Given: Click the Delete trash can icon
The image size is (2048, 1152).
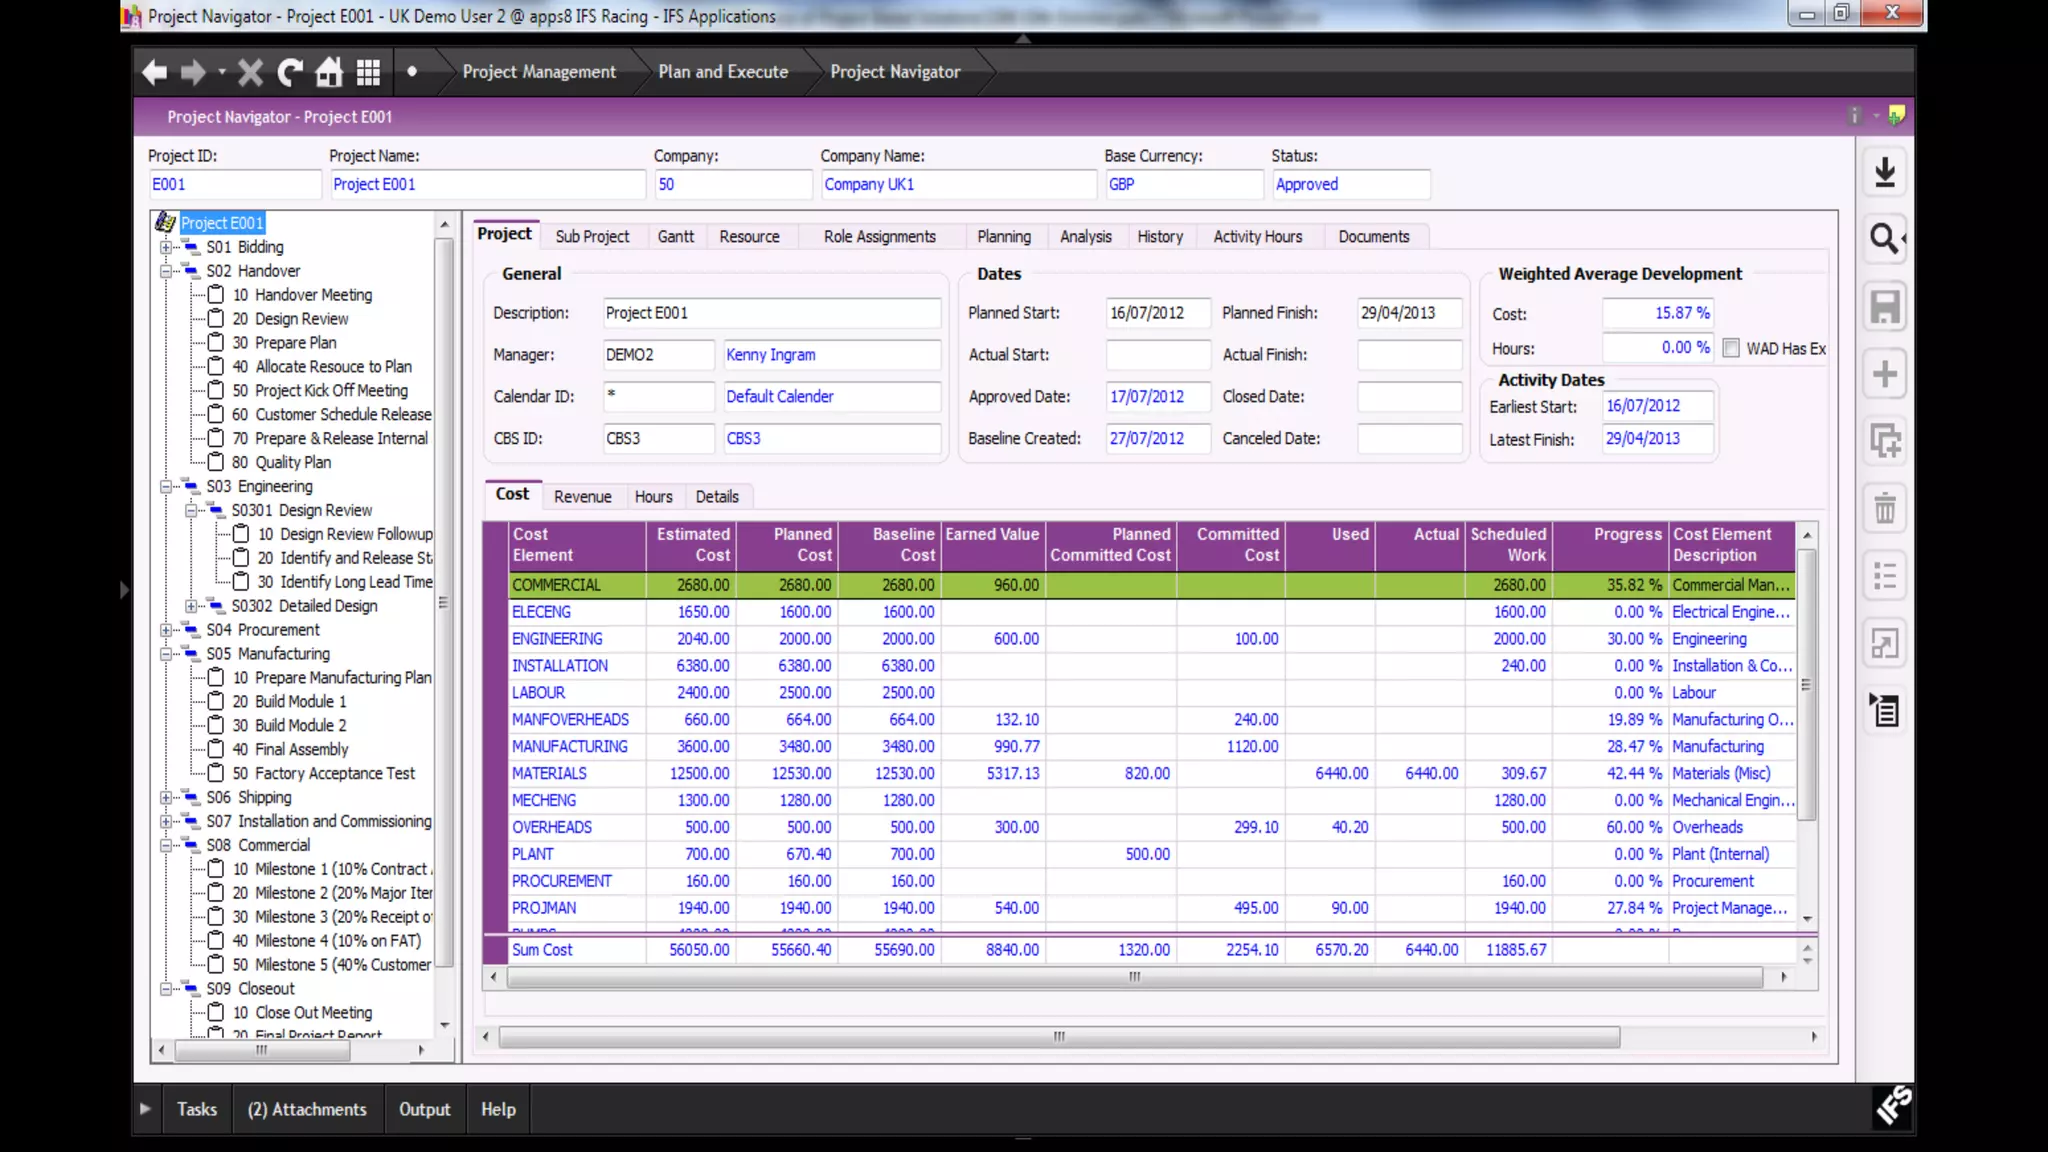Looking at the screenshot, I should [1884, 508].
